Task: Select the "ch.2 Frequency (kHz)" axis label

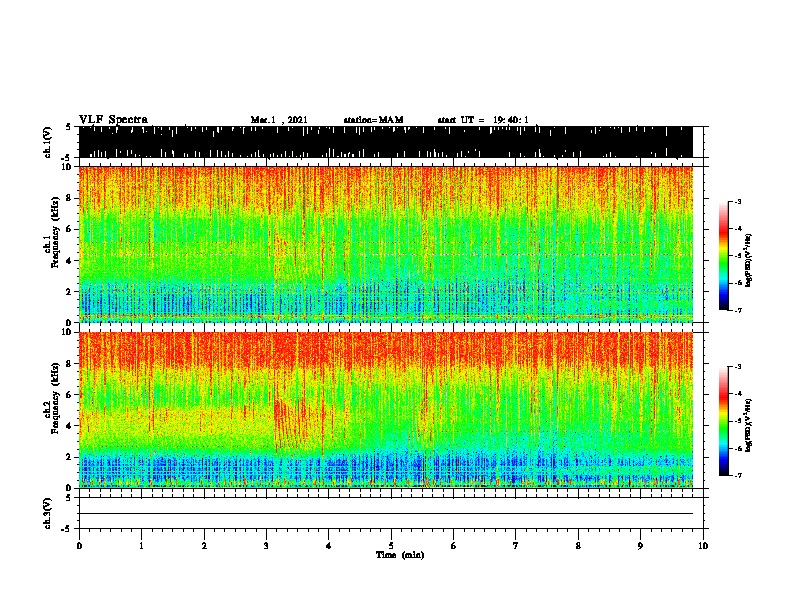Action: point(51,398)
